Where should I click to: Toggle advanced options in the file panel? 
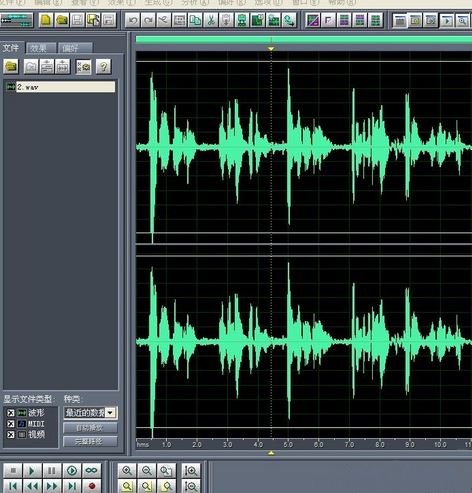83,67
